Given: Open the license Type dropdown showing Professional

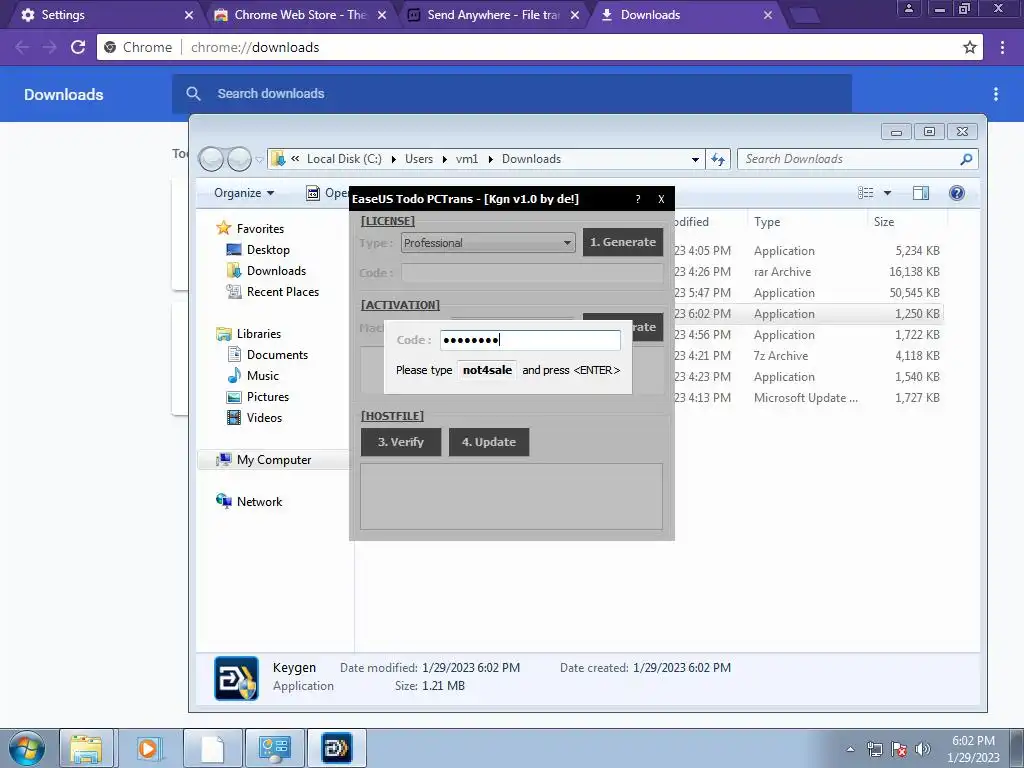Looking at the screenshot, I should click(488, 243).
